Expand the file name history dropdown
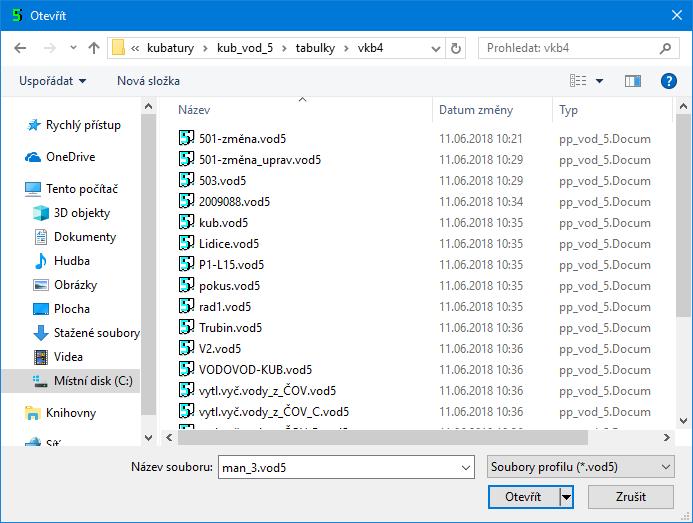The width and height of the screenshot is (693, 523). click(x=465, y=467)
